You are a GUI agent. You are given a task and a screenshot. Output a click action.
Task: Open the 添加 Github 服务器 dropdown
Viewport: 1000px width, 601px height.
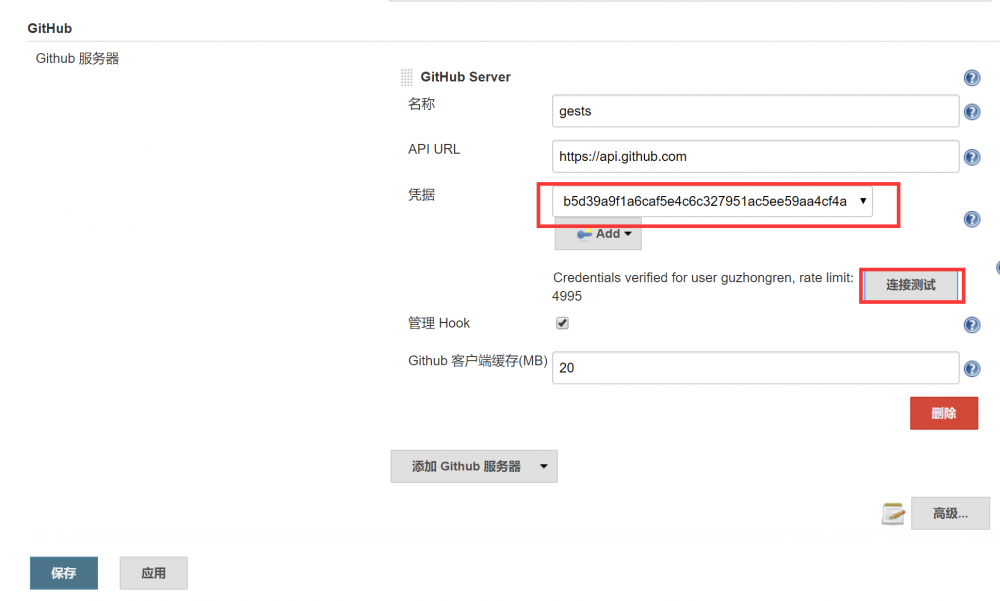474,466
